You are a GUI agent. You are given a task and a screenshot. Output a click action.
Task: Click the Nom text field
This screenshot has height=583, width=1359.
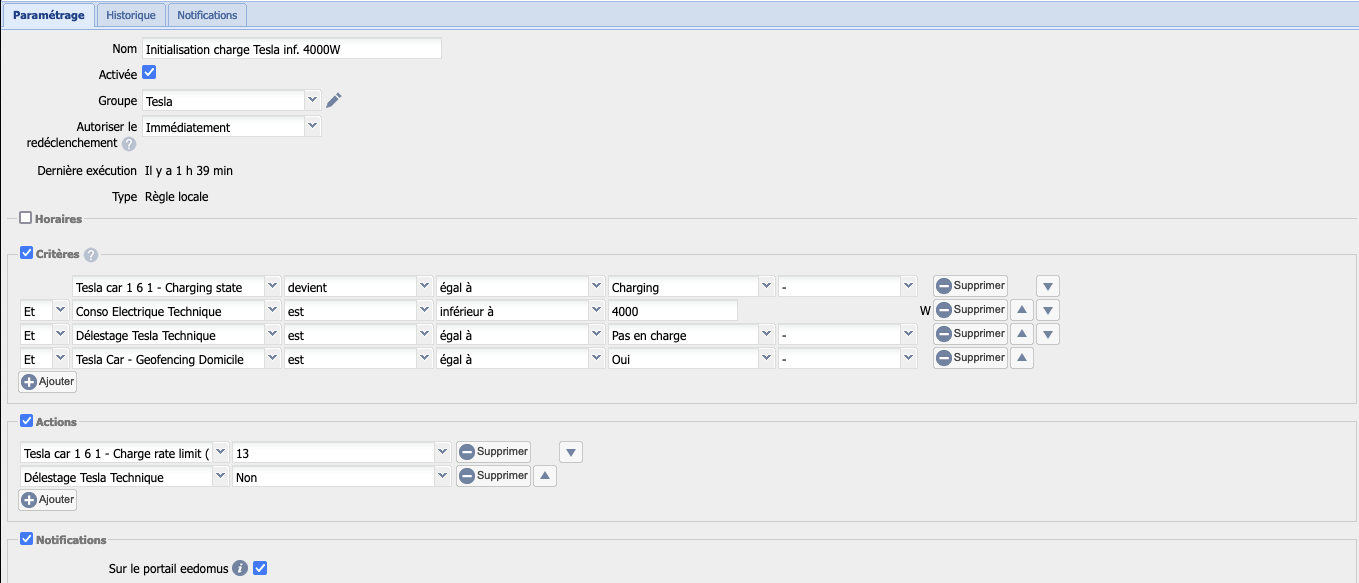pos(291,49)
